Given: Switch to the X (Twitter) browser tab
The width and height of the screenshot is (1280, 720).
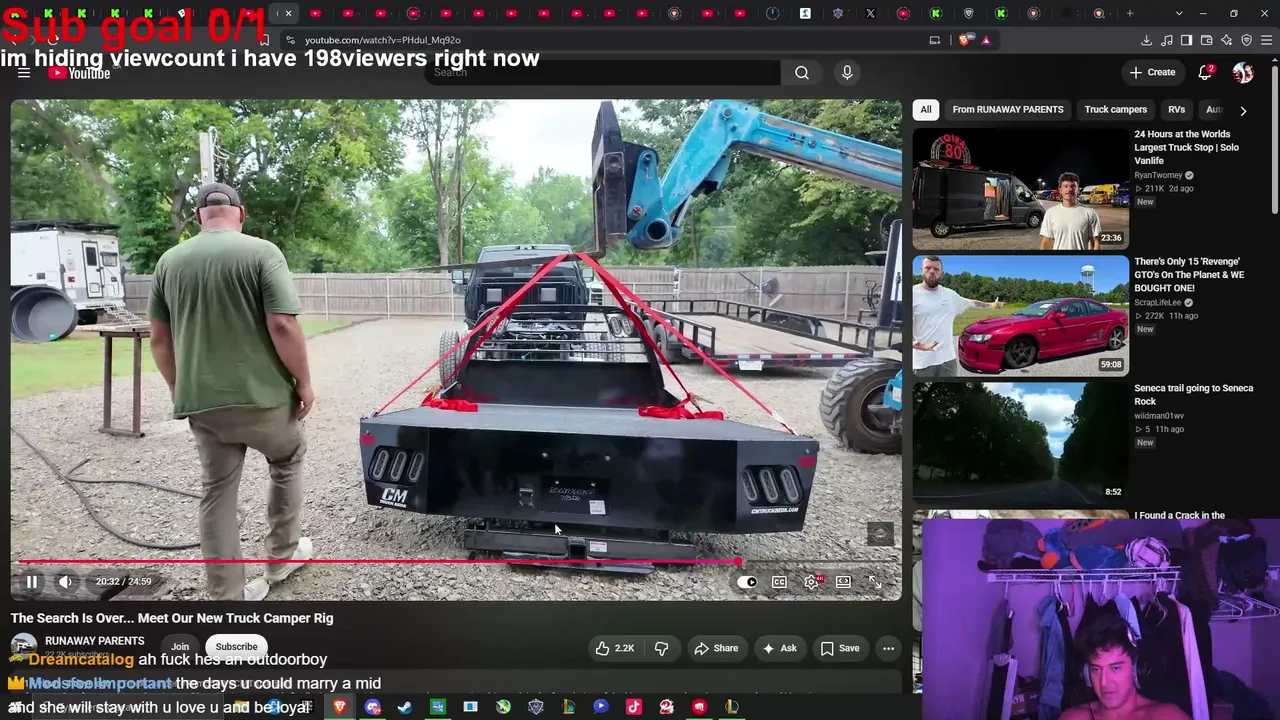Looking at the screenshot, I should tap(870, 13).
